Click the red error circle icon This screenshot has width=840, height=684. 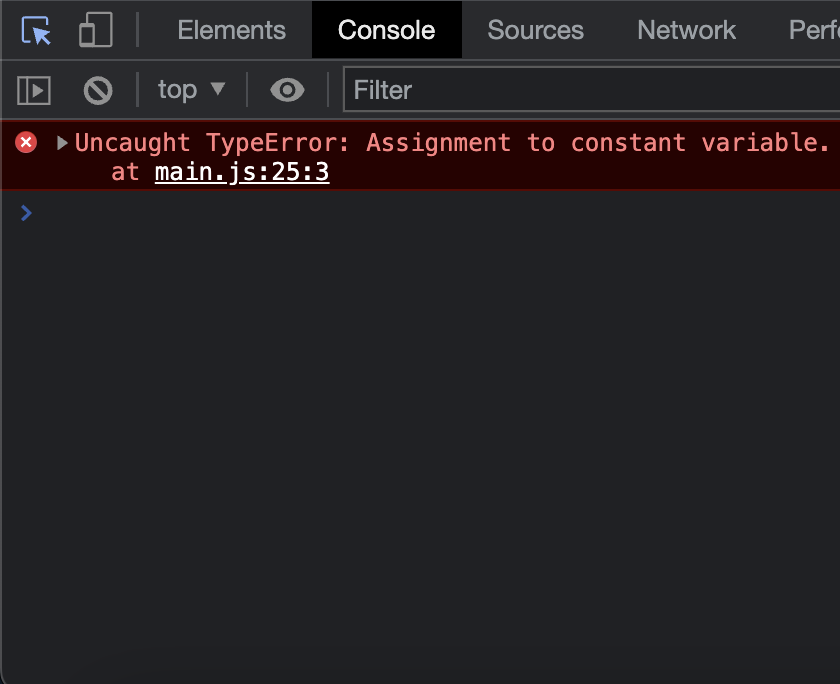click(26, 143)
